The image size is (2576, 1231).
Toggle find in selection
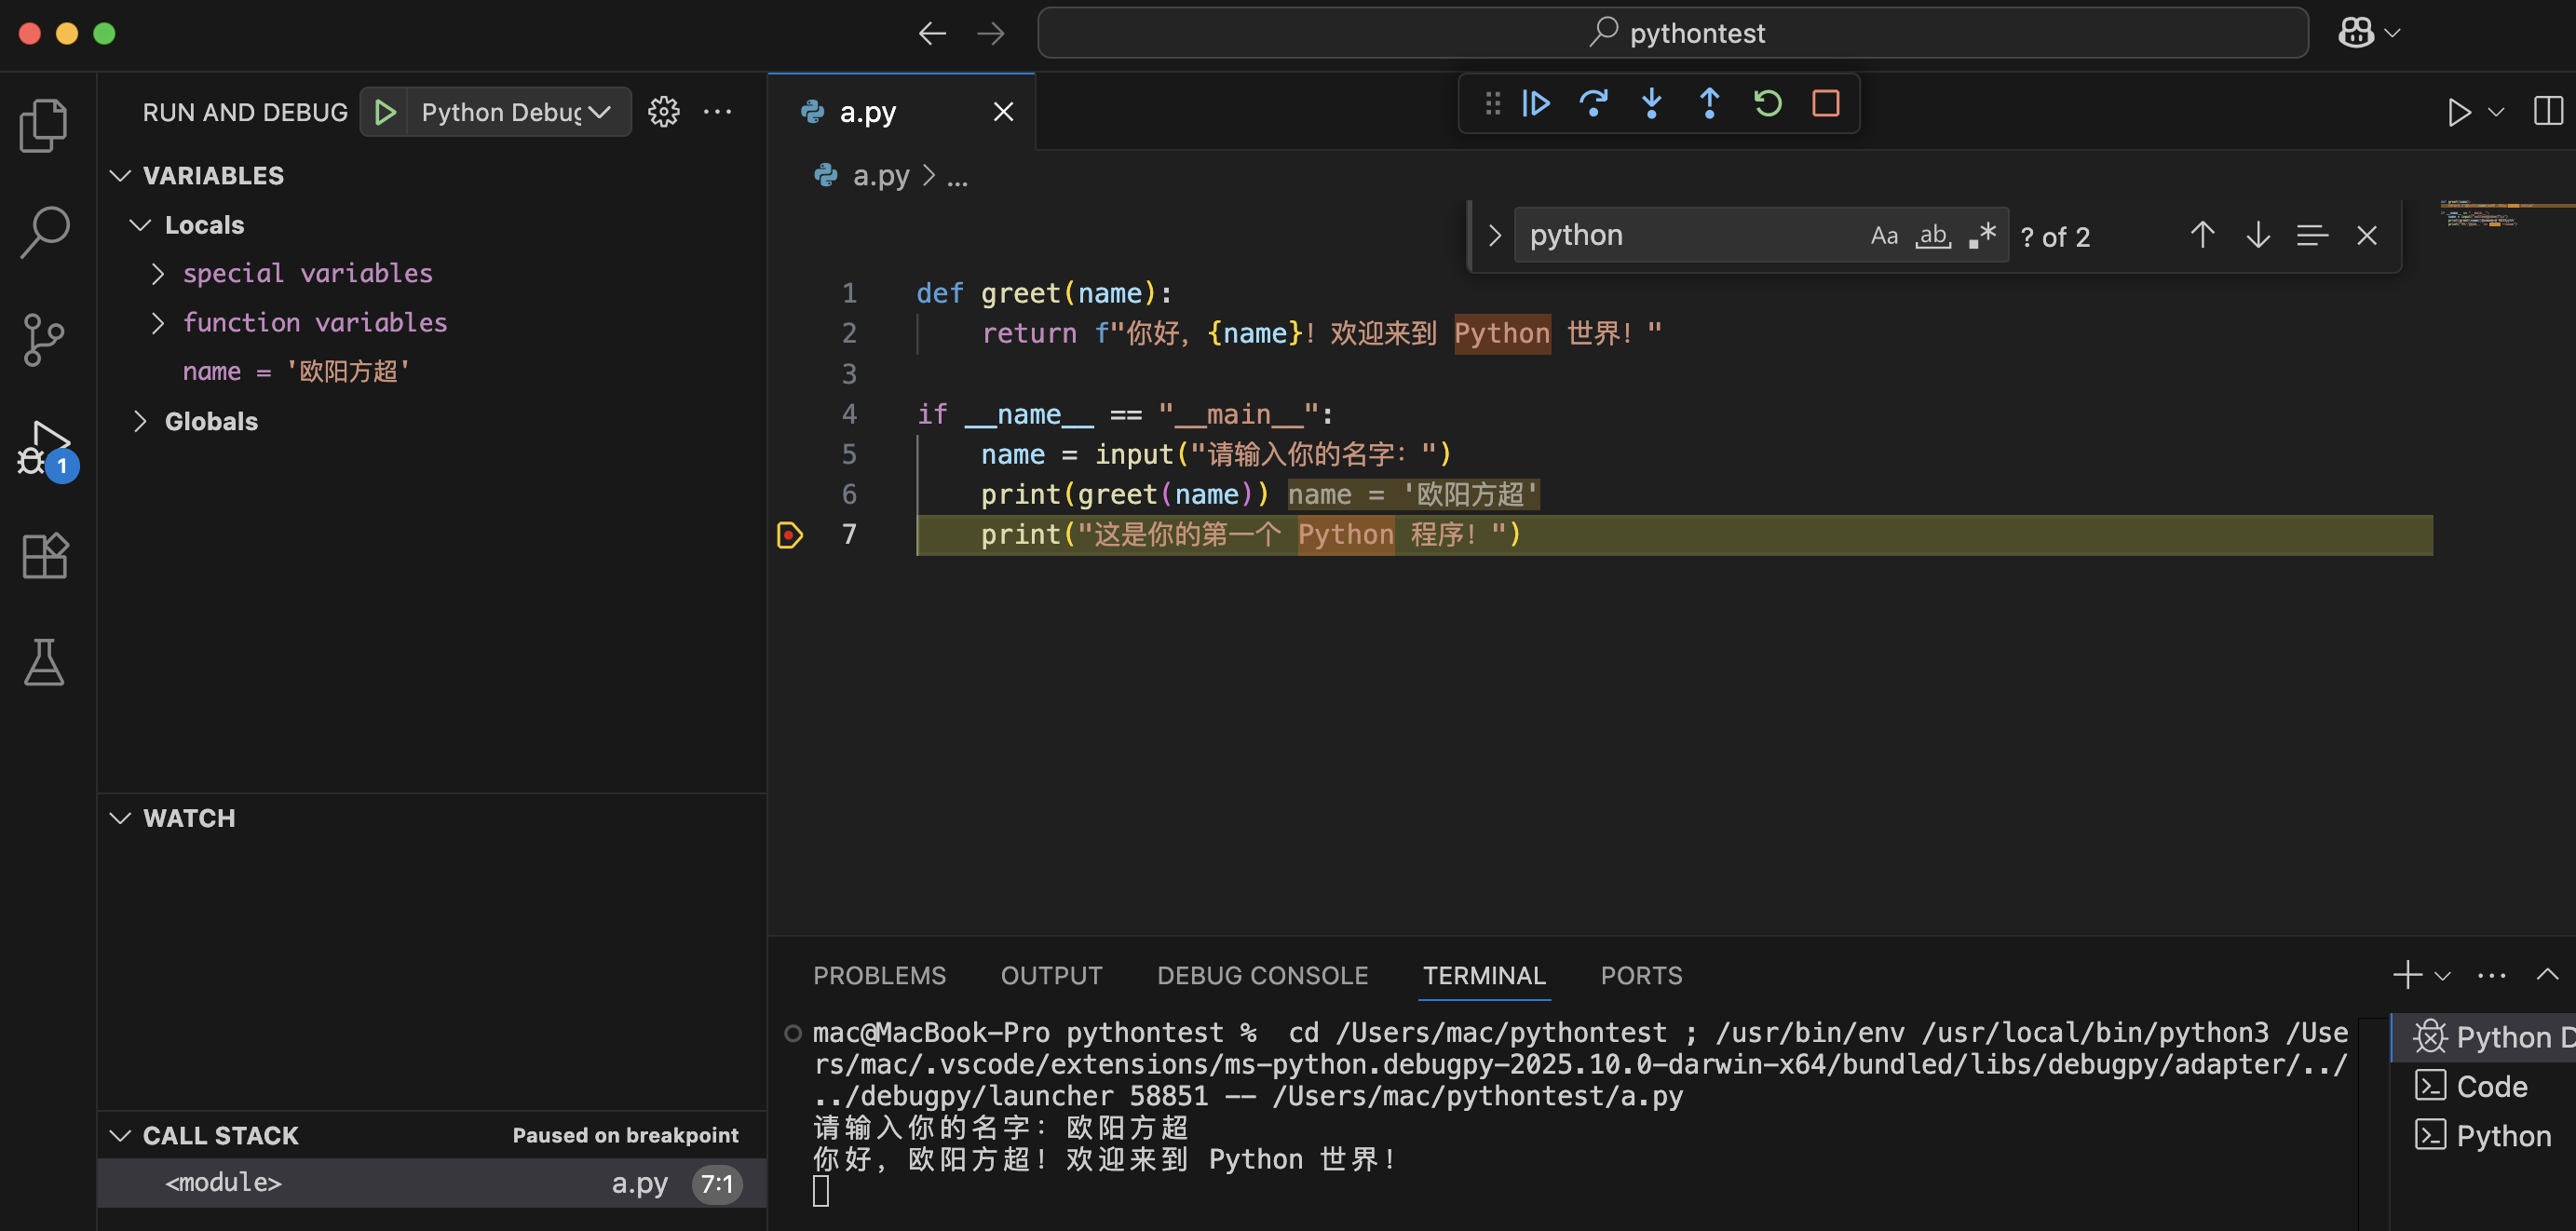2312,235
